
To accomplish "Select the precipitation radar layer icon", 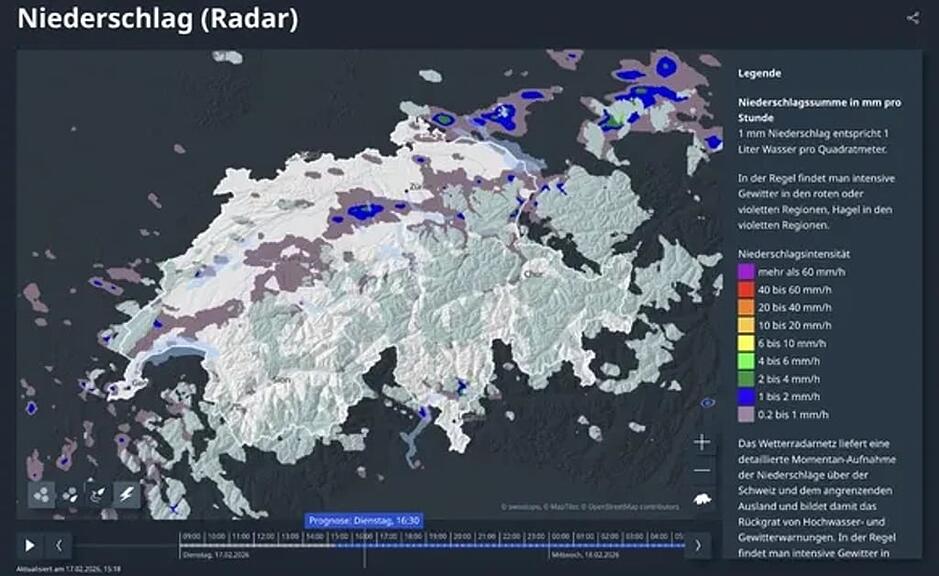I will [x=42, y=493].
